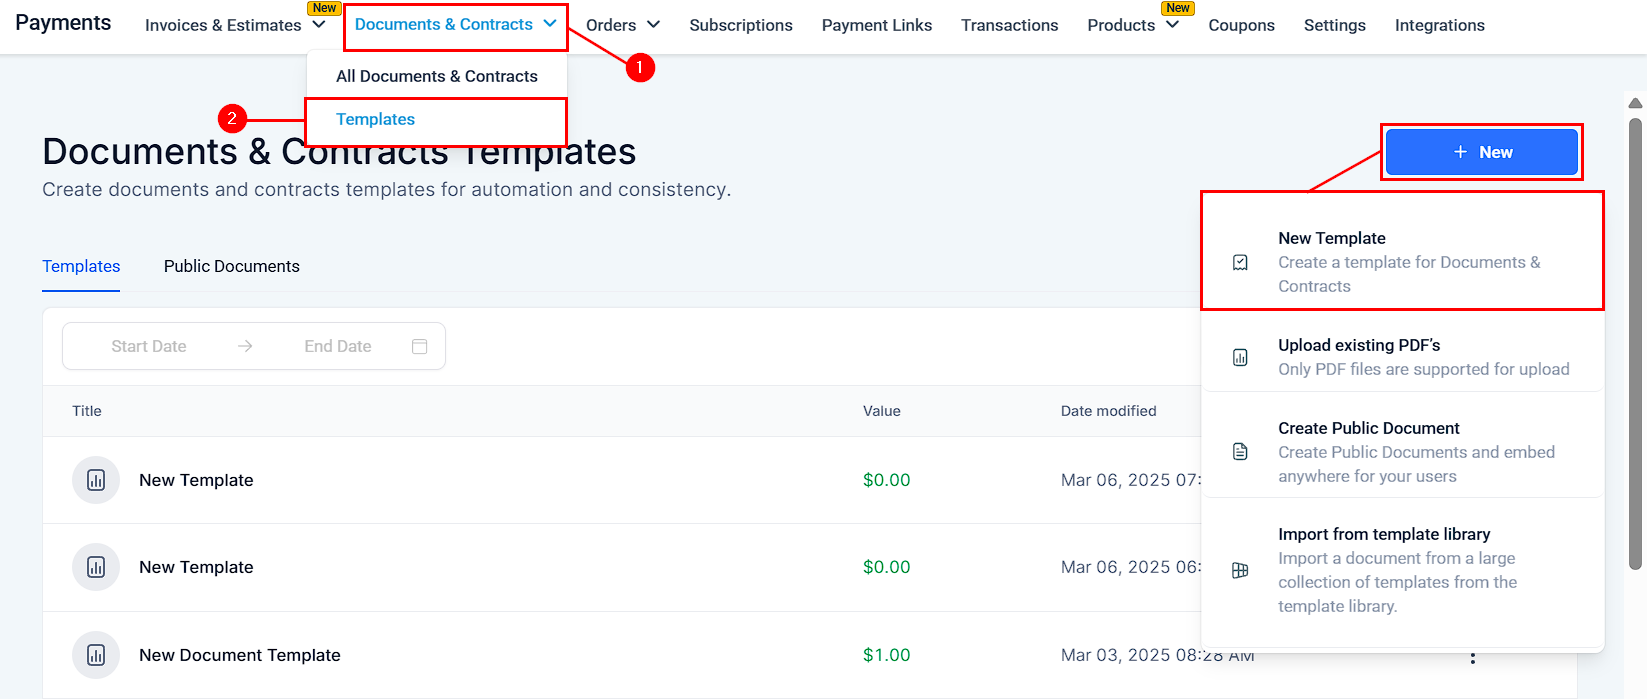Choose All Documents & Contracts menu item
Image resolution: width=1647 pixels, height=699 pixels.
point(436,76)
